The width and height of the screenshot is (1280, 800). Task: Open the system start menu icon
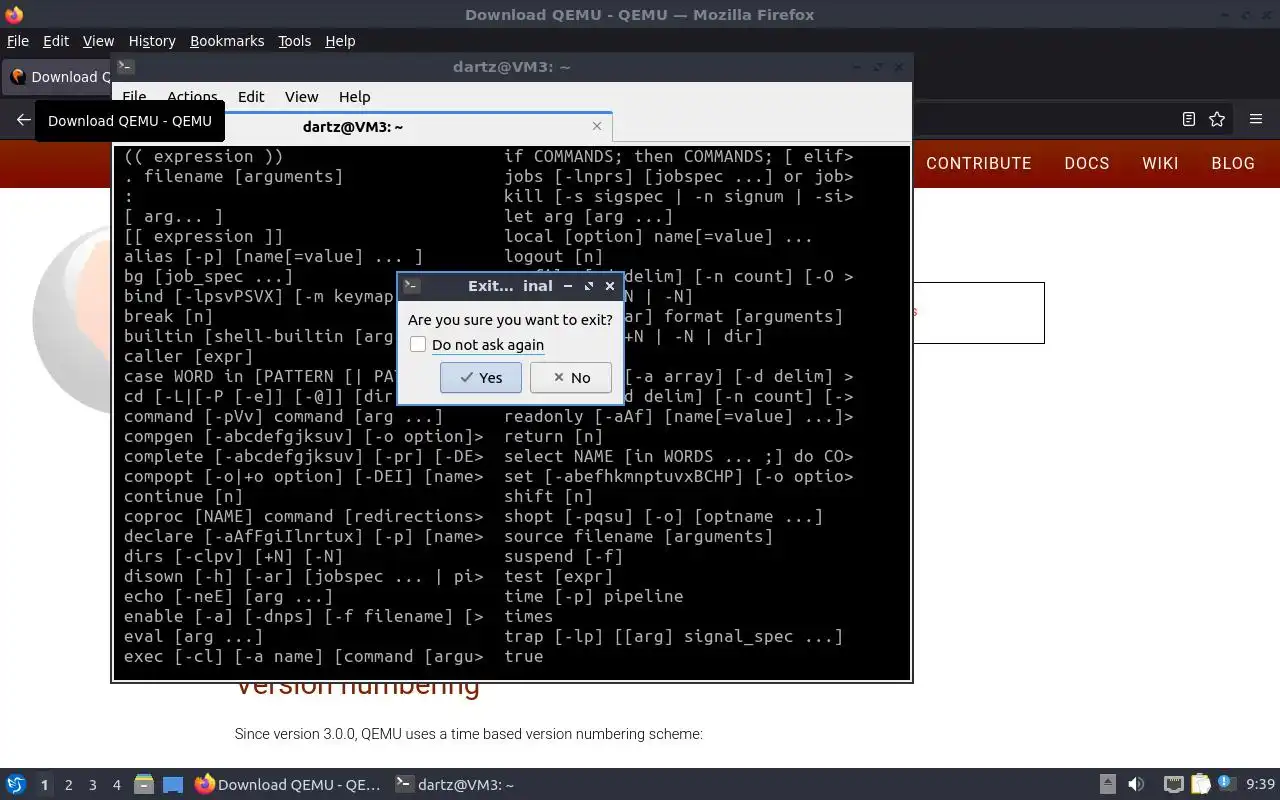pyautogui.click(x=16, y=785)
